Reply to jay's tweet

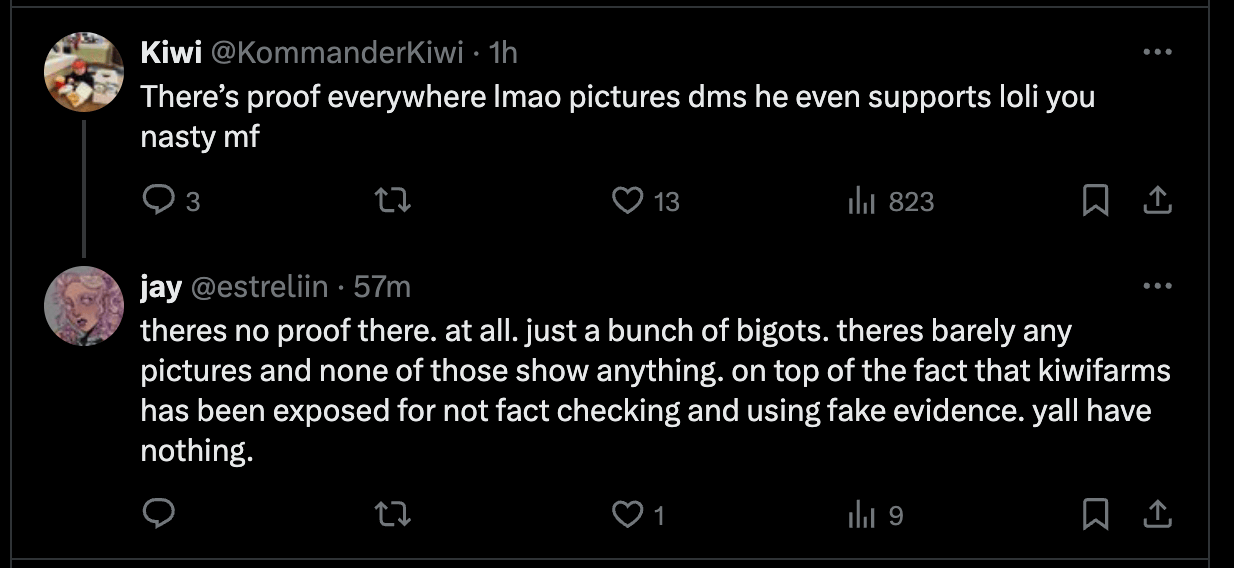(160, 514)
